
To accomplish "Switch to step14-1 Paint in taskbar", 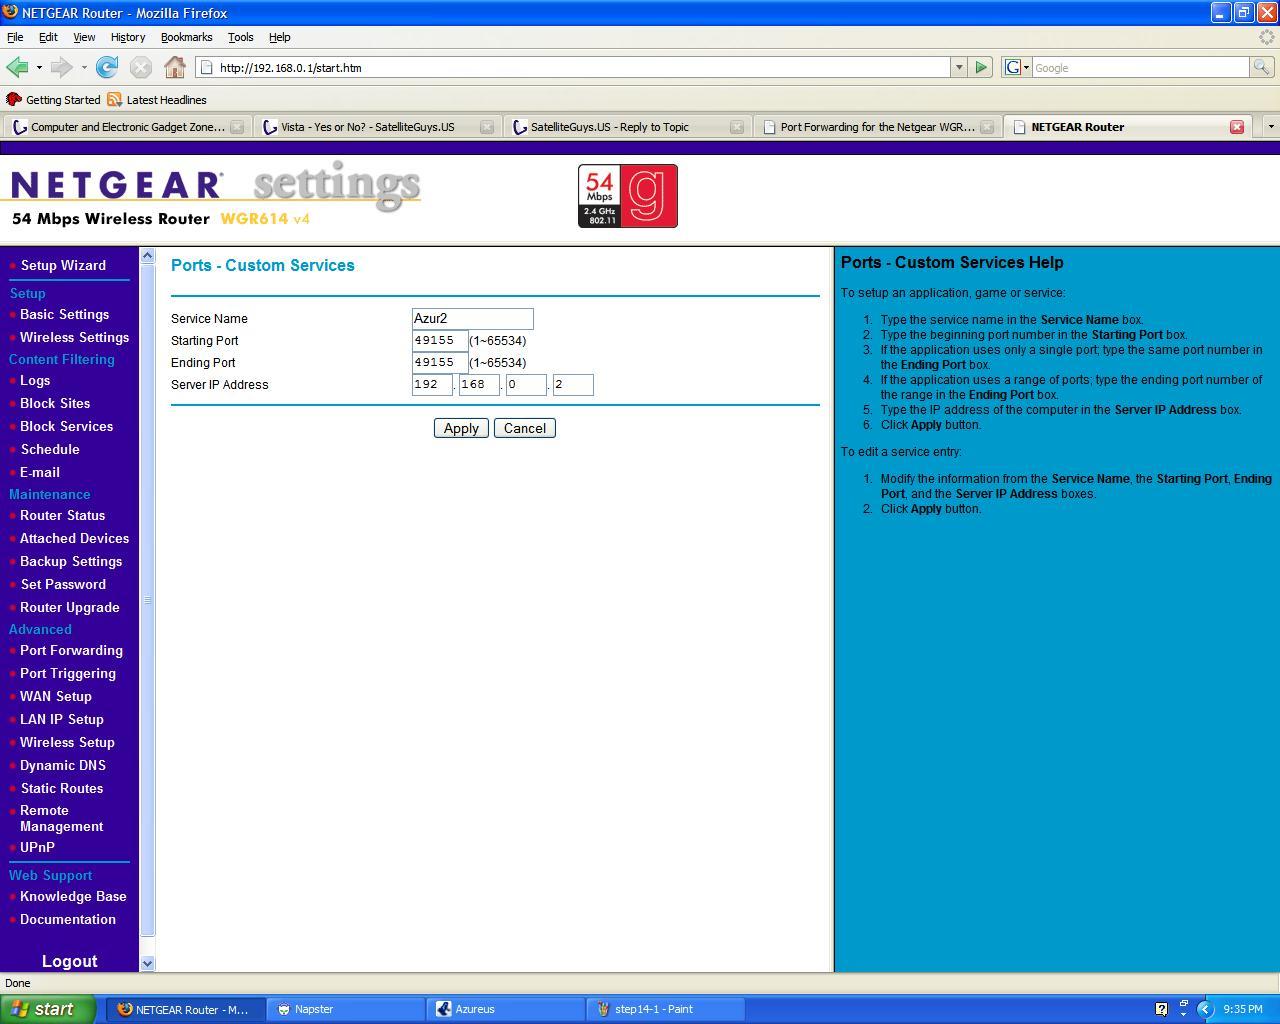I will pyautogui.click(x=667, y=1009).
